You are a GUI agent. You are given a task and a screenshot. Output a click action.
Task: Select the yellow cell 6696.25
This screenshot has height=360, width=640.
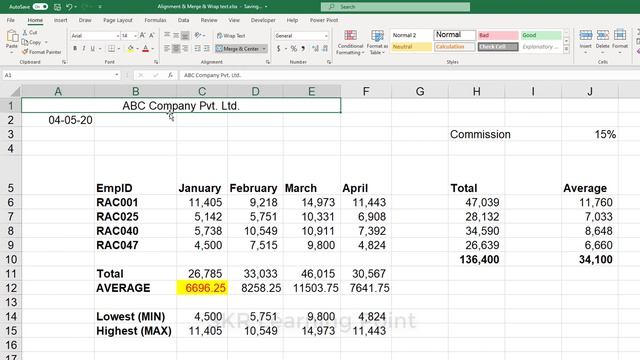pyautogui.click(x=202, y=288)
